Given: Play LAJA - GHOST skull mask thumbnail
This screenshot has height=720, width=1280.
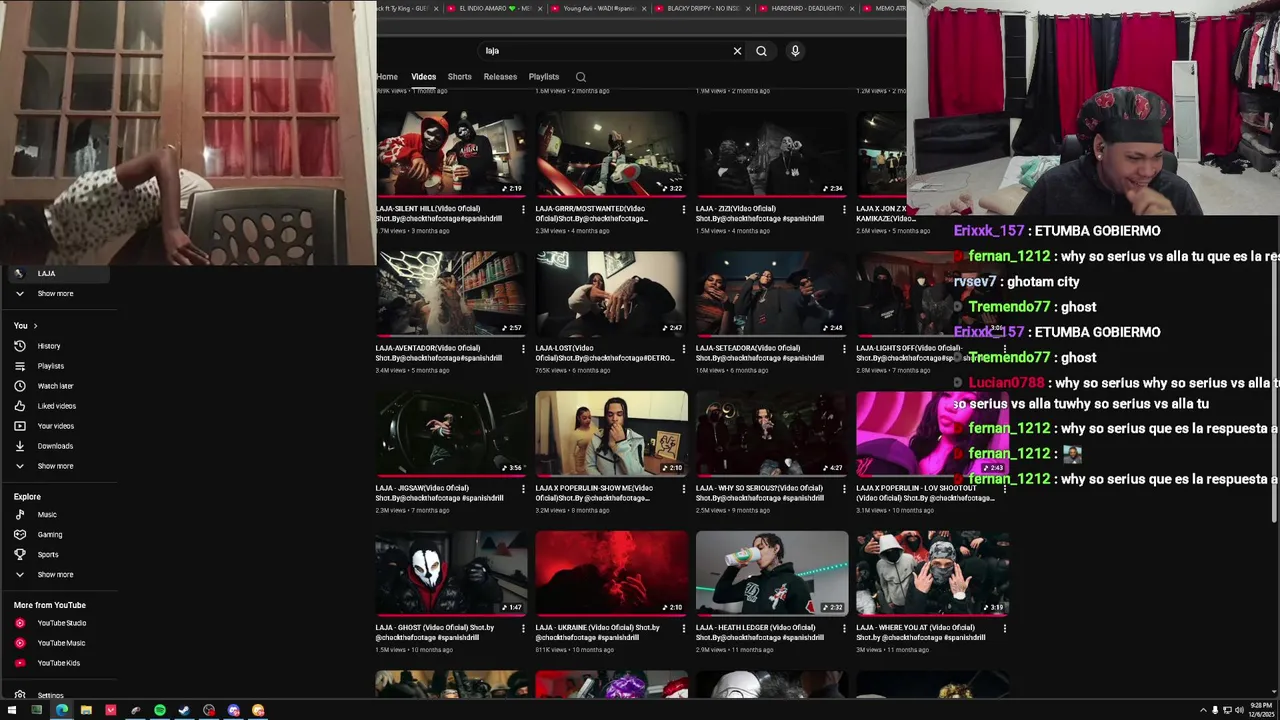Looking at the screenshot, I should 451,573.
